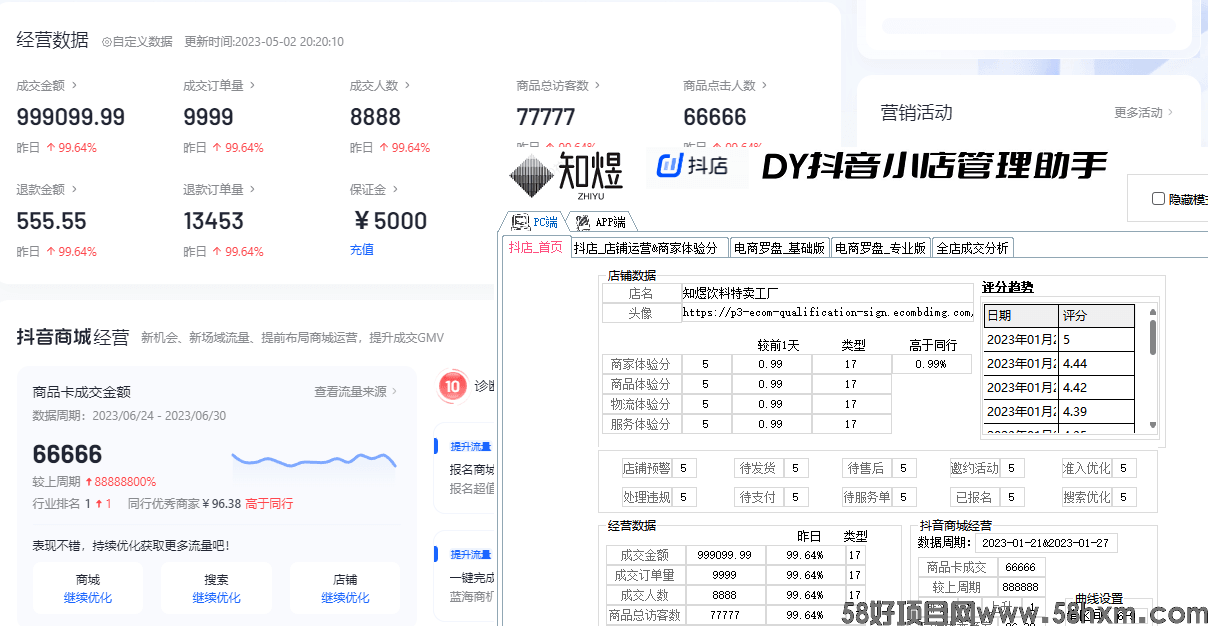
Task: Click the 评分 column header in 评分趋势
Action: coord(1097,315)
